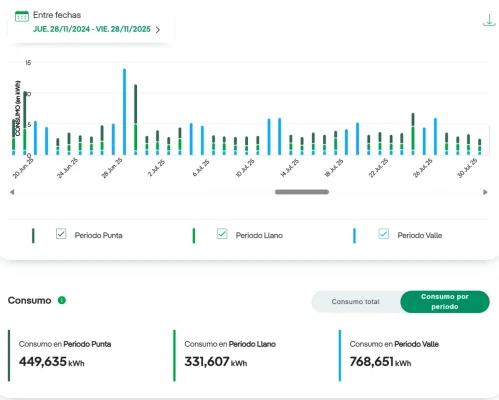Click the 28 Jun. 25 axis label
Viewport: 499px width, 400px height.
(x=112, y=168)
